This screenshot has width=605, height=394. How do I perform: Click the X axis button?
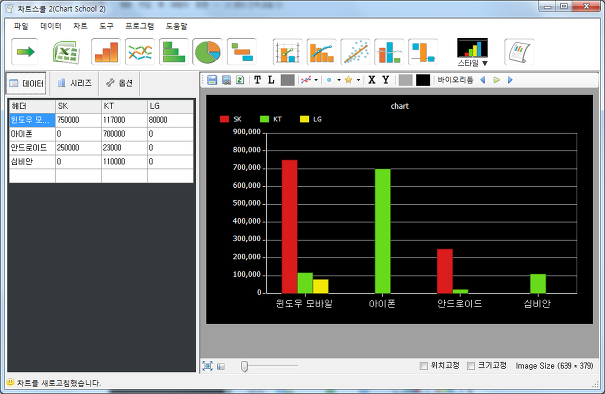pos(372,80)
